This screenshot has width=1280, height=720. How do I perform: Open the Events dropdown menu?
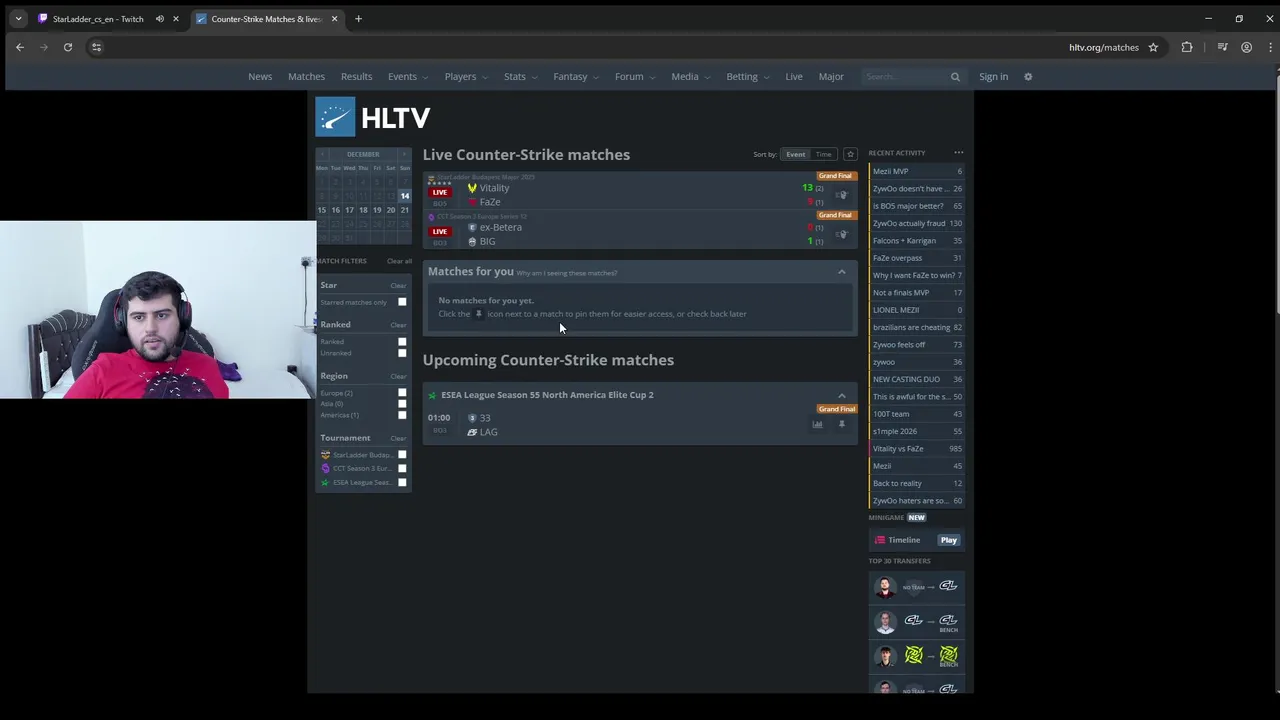pos(407,77)
